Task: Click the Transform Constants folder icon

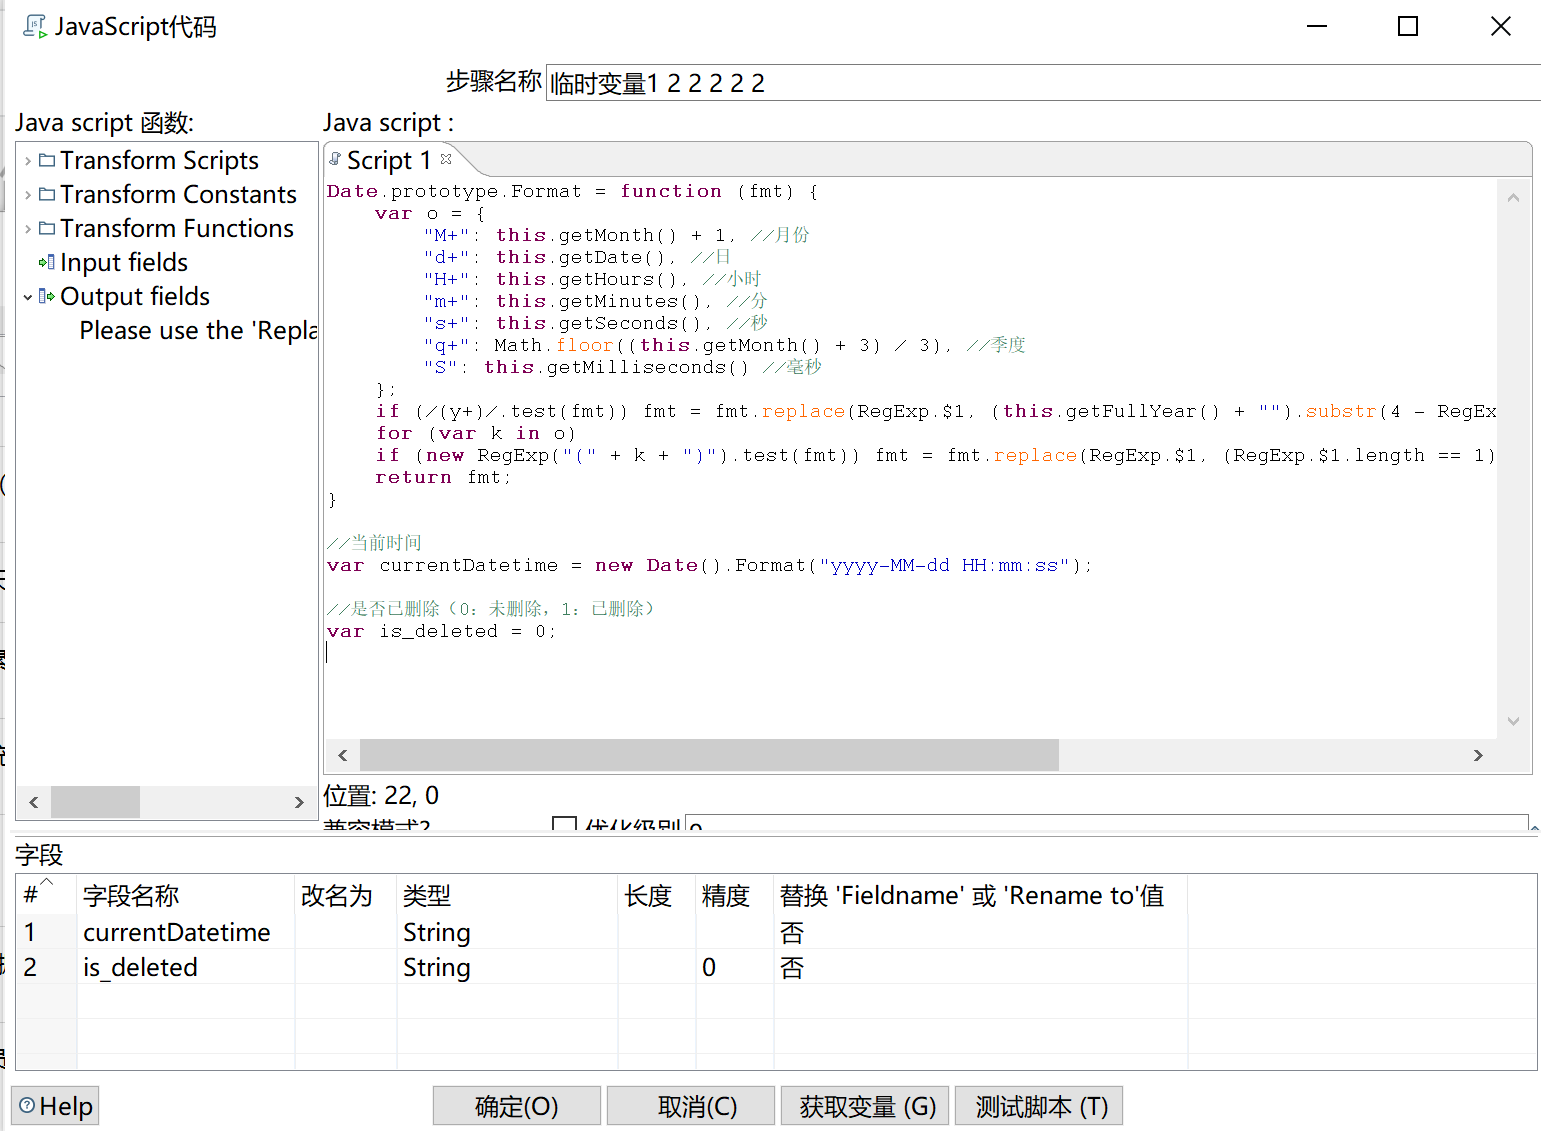Action: (x=47, y=194)
